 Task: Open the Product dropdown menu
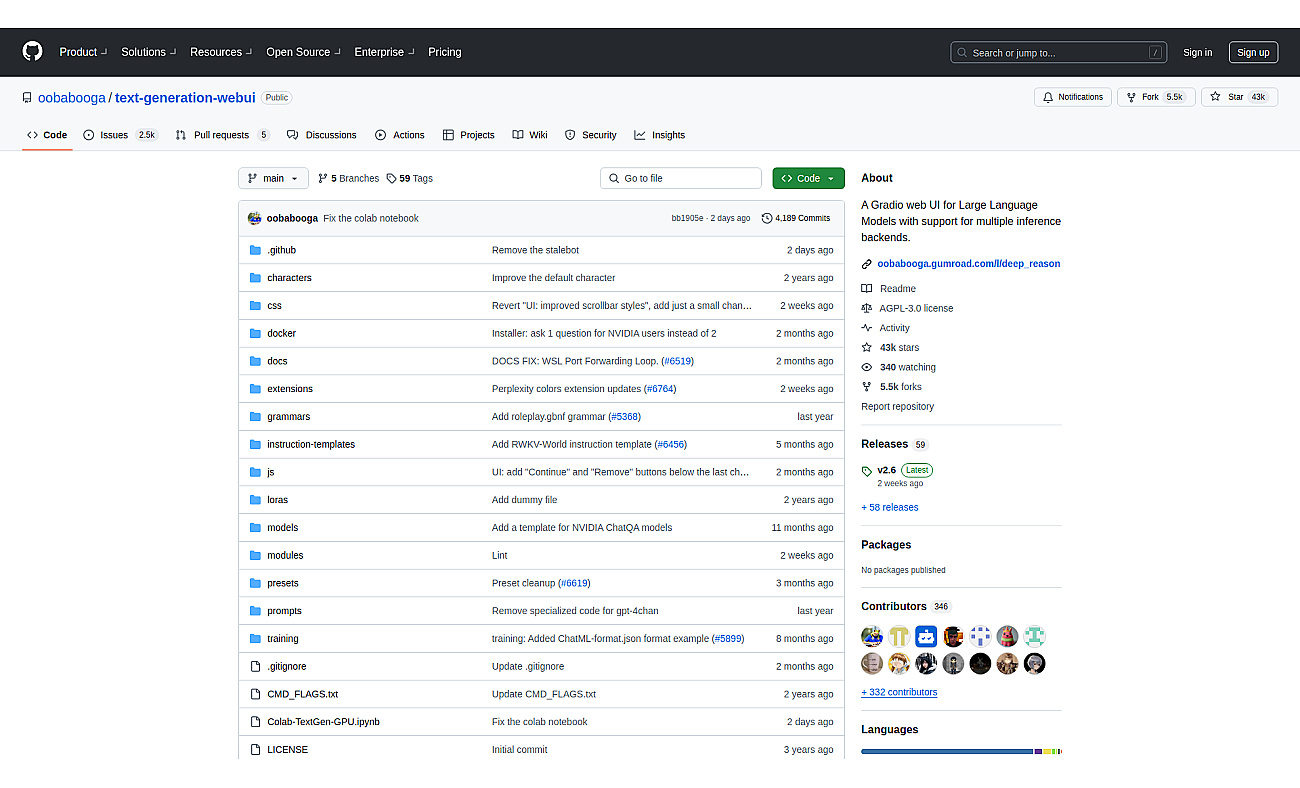tap(83, 52)
